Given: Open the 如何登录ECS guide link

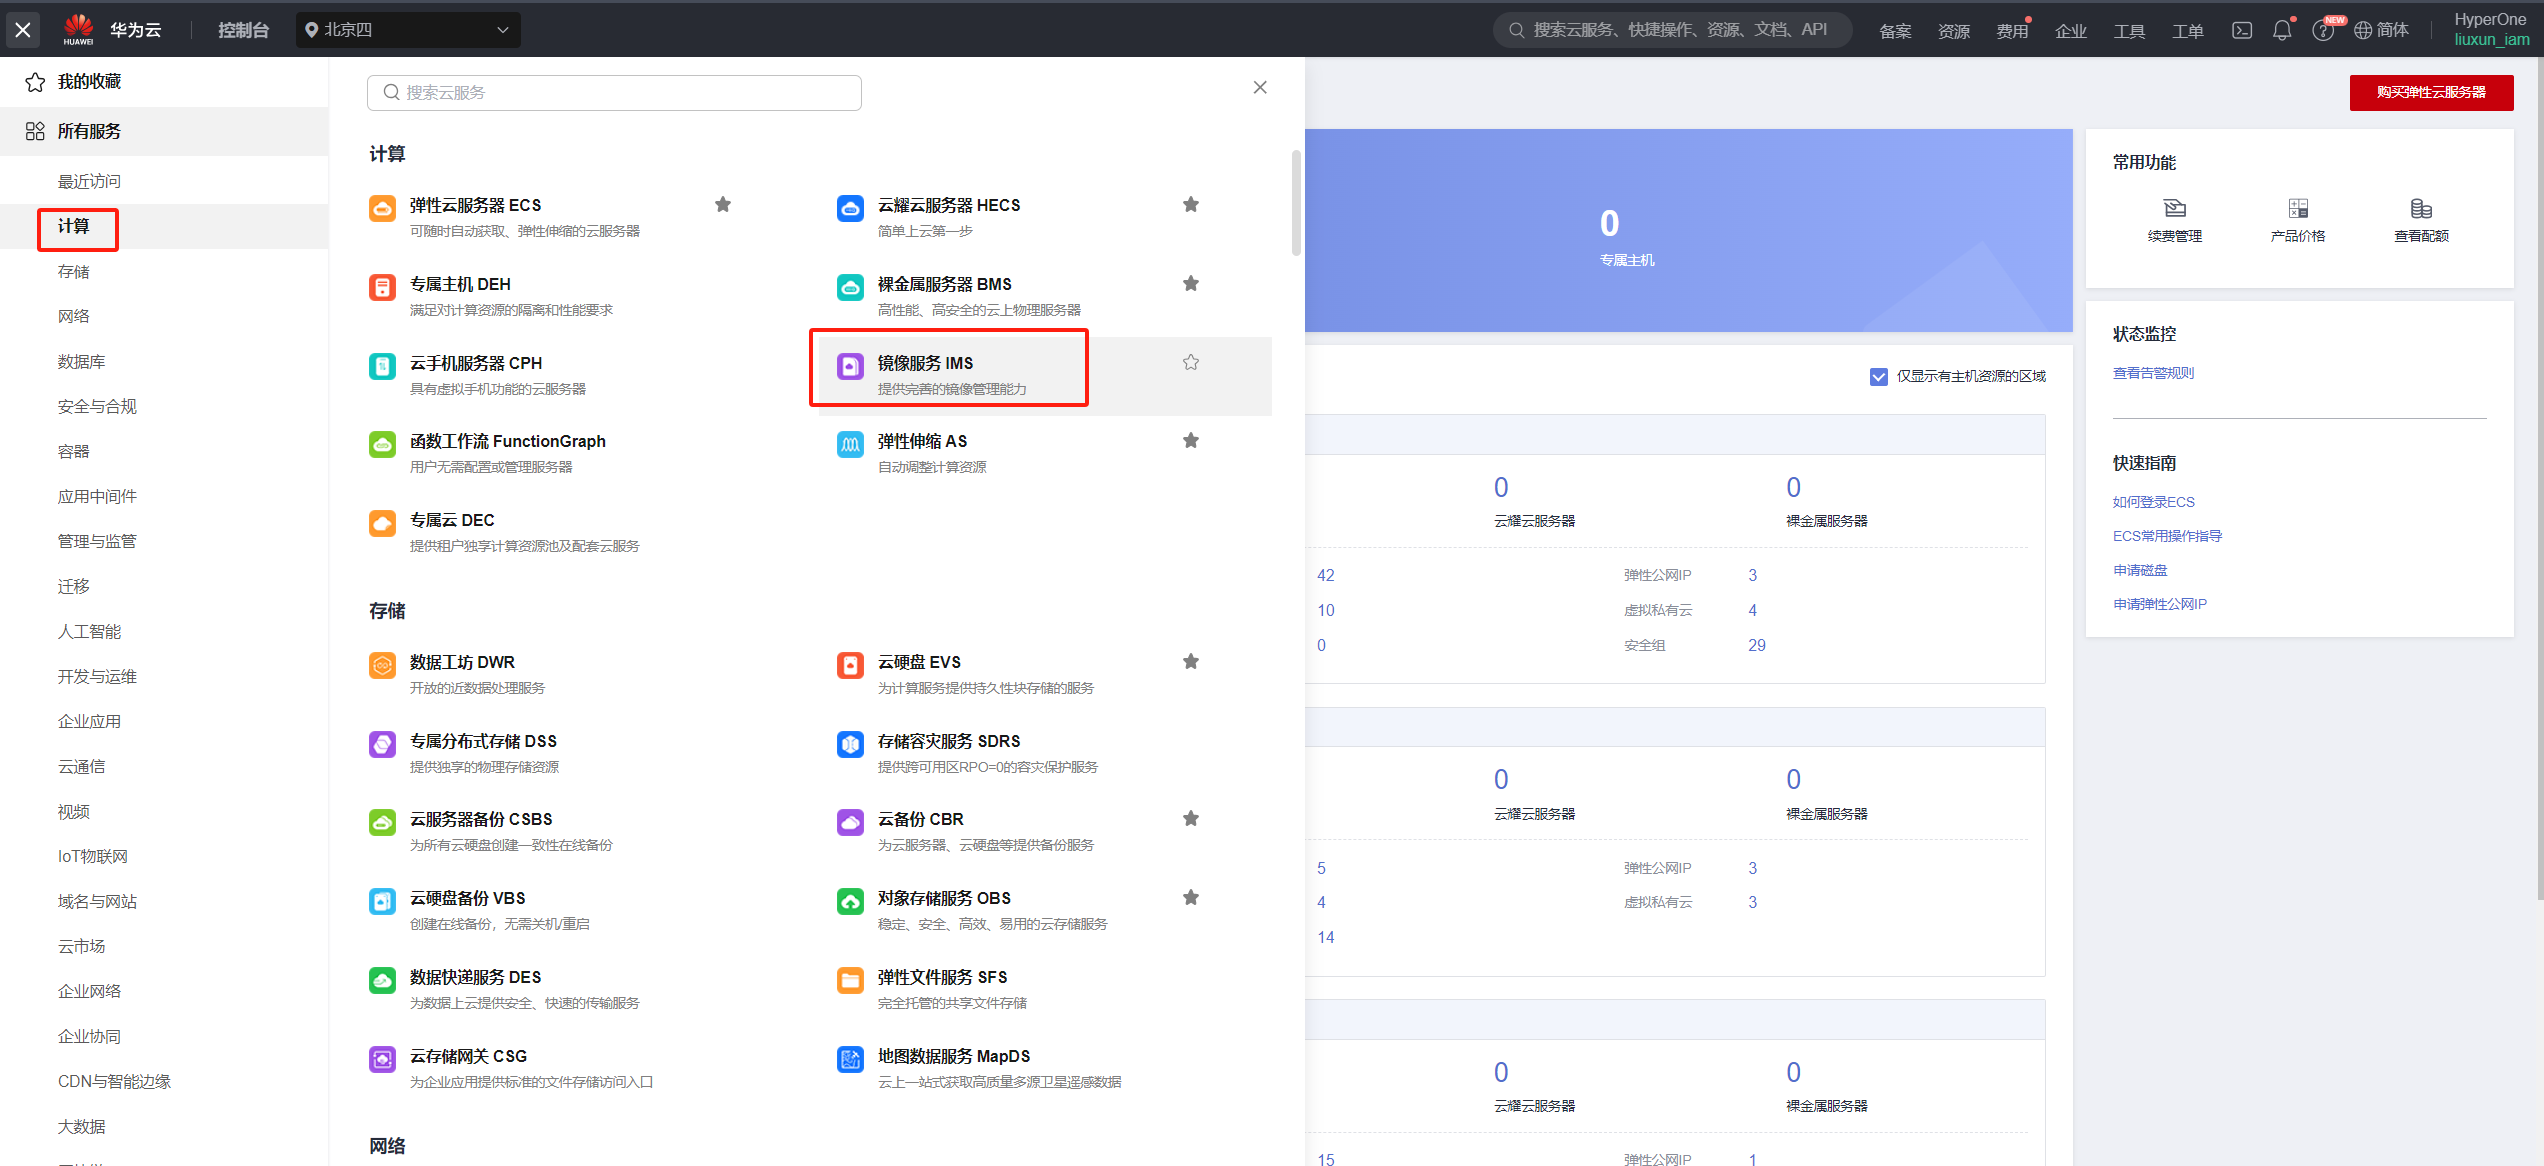Looking at the screenshot, I should point(2153,502).
